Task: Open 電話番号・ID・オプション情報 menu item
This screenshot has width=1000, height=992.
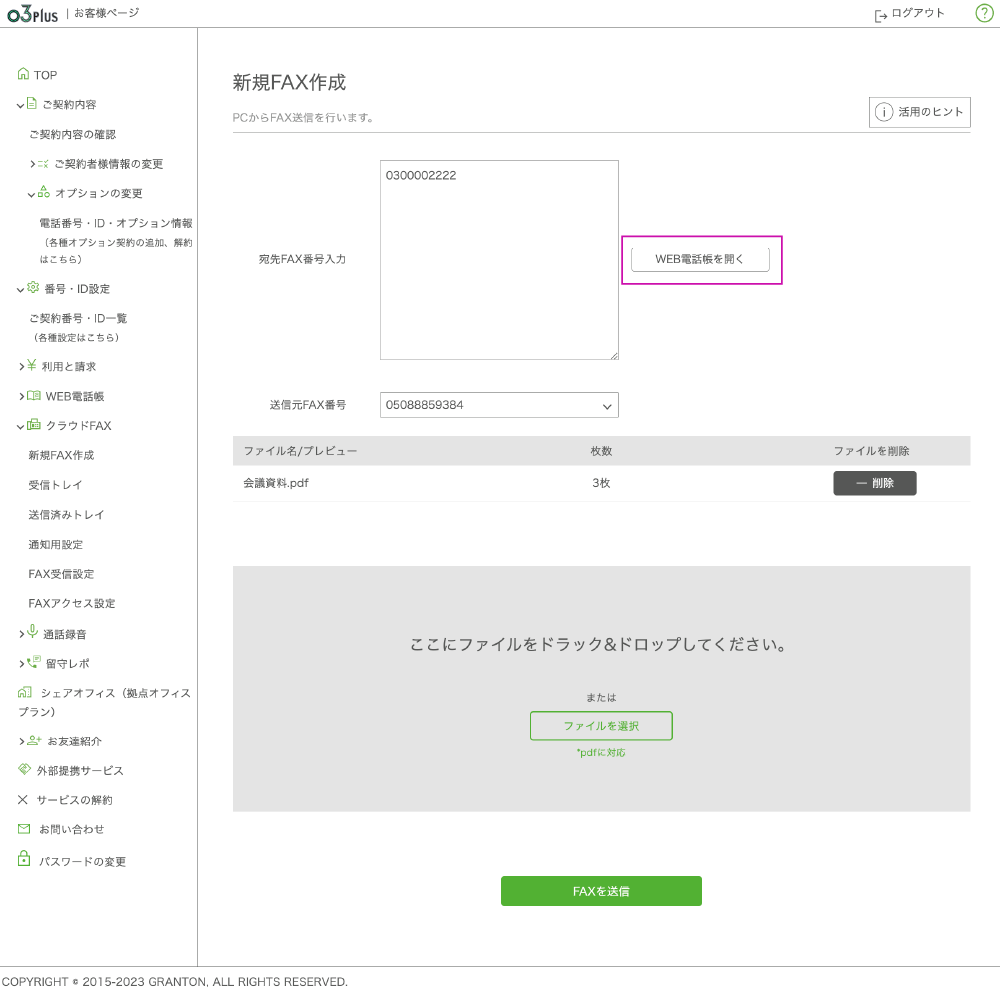Action: 115,223
